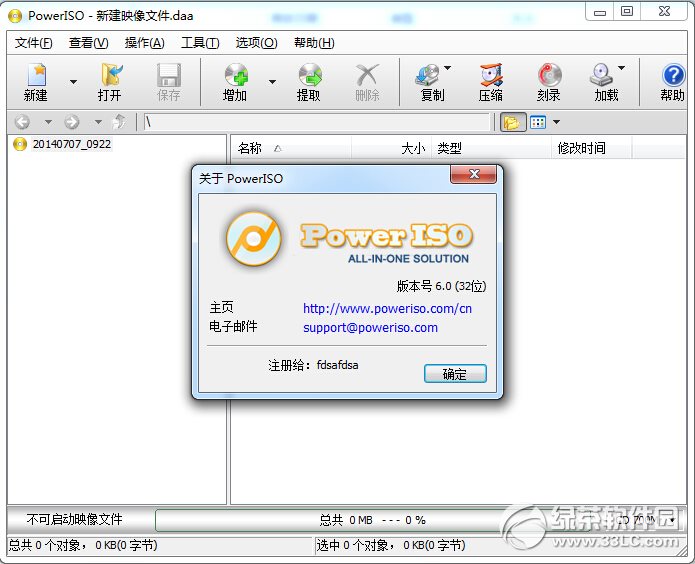Viewport: 695px width, 564px height.
Task: Expand the 加载 dropdown arrow
Action: click(621, 68)
